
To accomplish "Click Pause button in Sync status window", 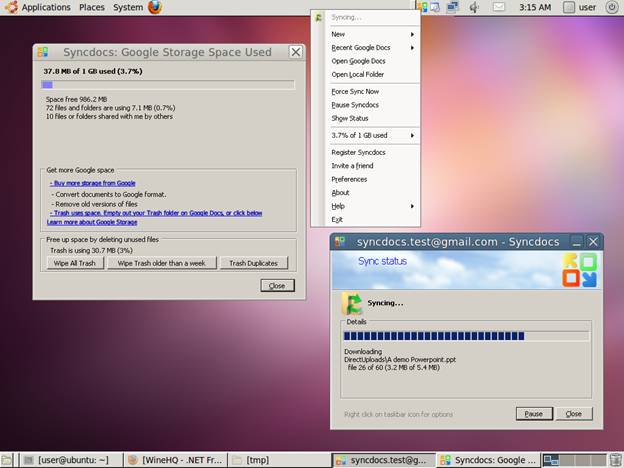I will pos(534,414).
